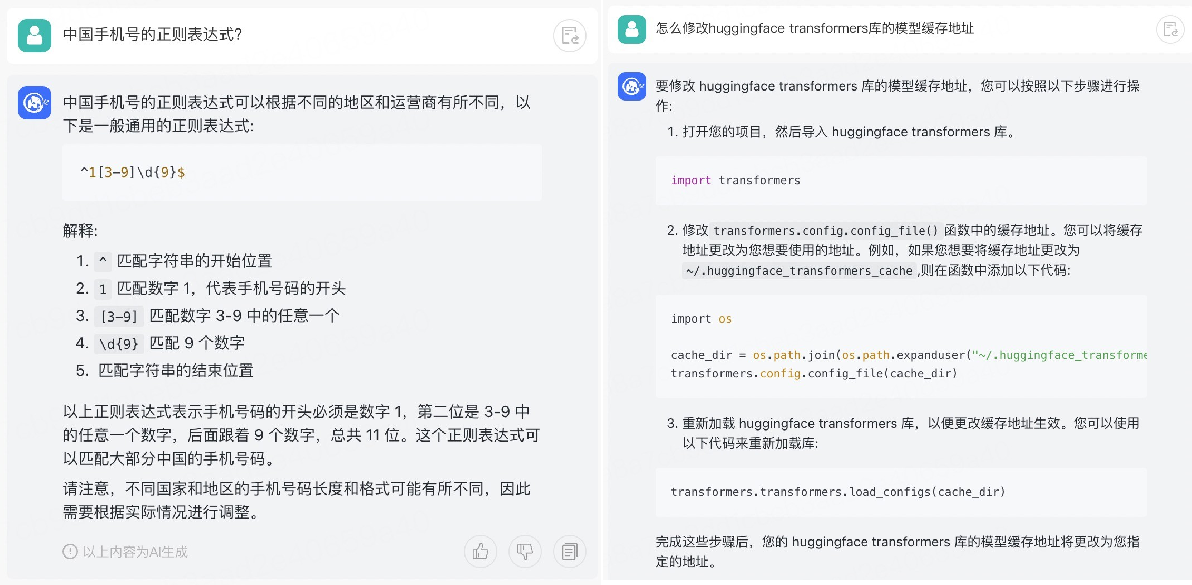Toggle thumbs up on the regex answer

[480, 551]
